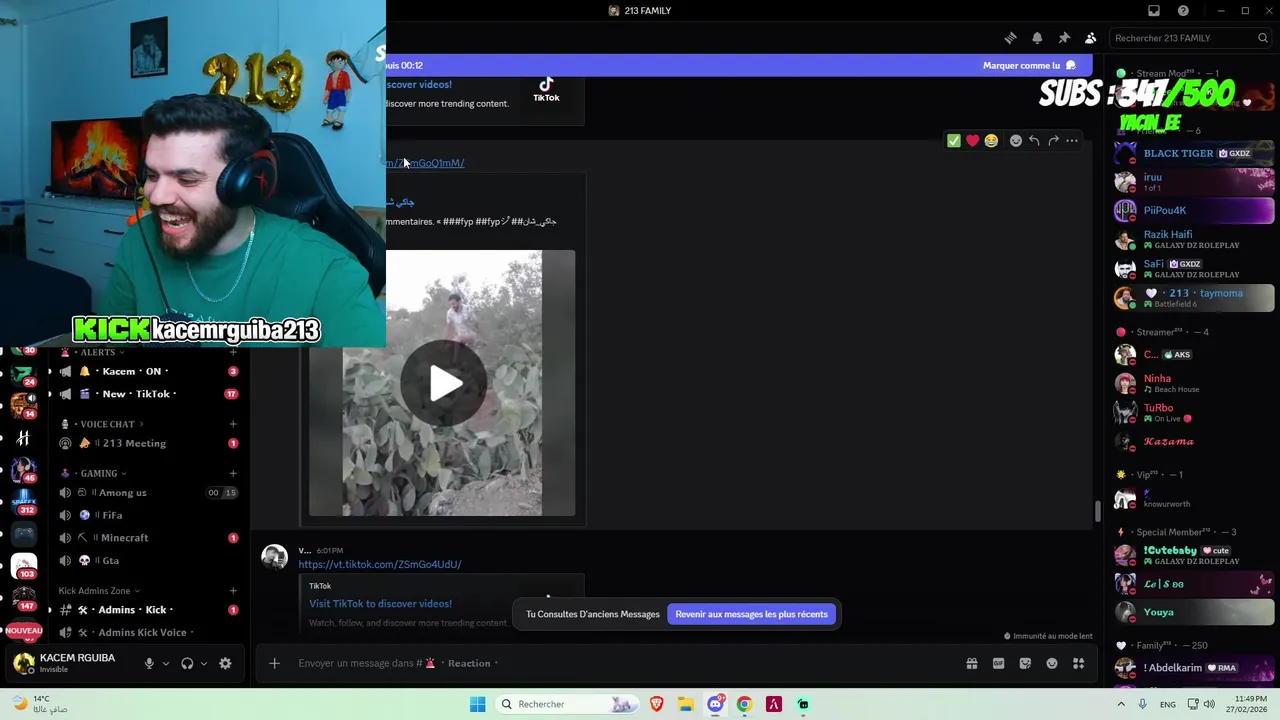The height and width of the screenshot is (720, 1280).
Task: Collapse the Kick Admins Zone category
Action: coord(99,591)
